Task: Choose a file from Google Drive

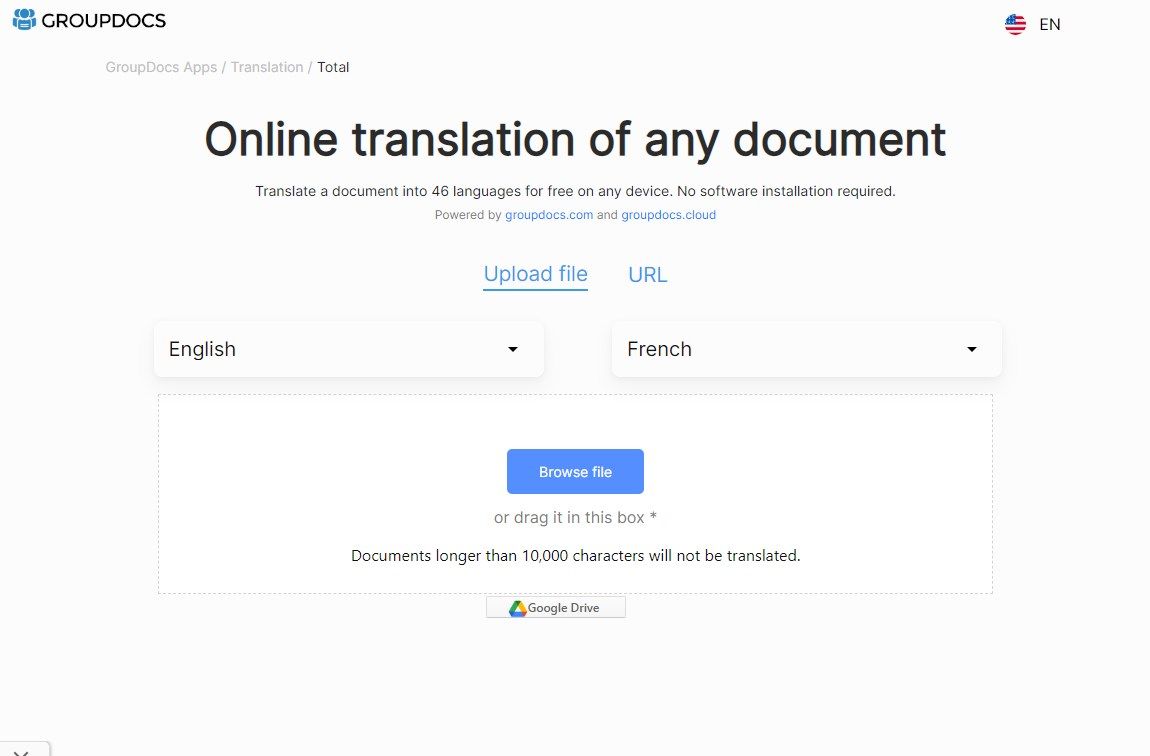Action: (x=556, y=607)
